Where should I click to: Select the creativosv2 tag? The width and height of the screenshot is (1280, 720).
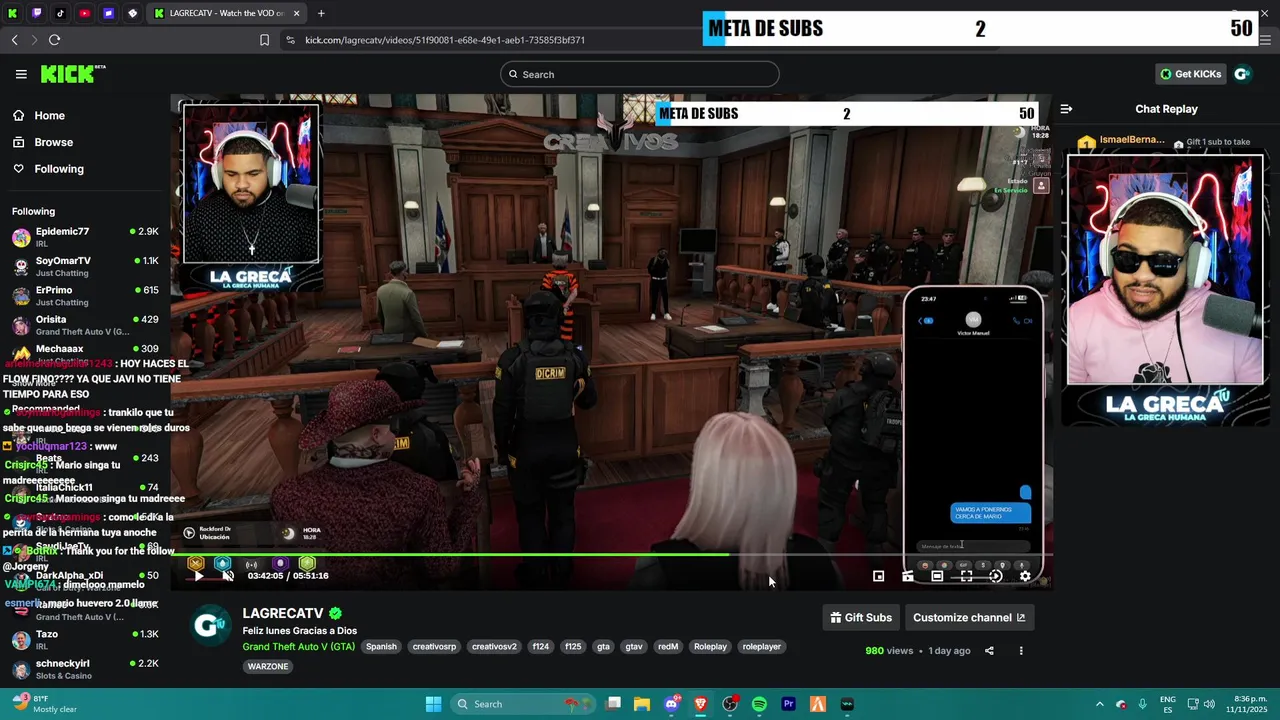pyautogui.click(x=494, y=647)
